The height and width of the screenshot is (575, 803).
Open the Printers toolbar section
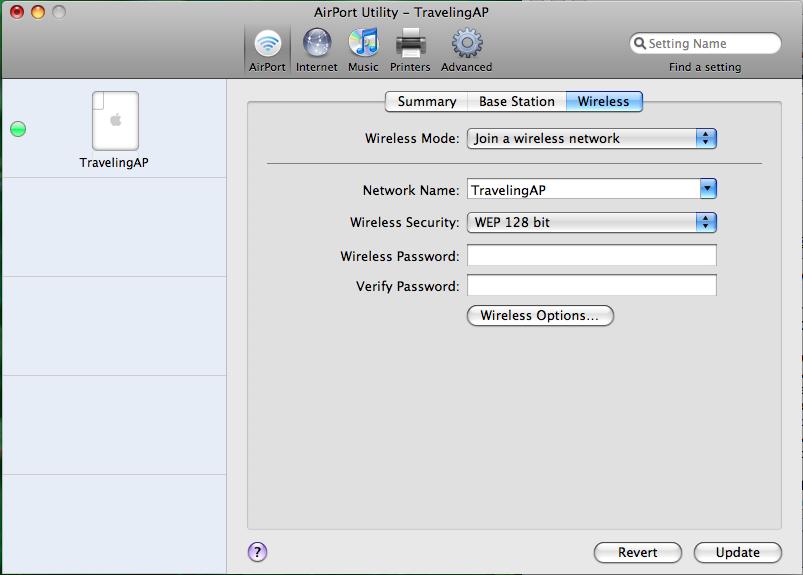click(410, 50)
